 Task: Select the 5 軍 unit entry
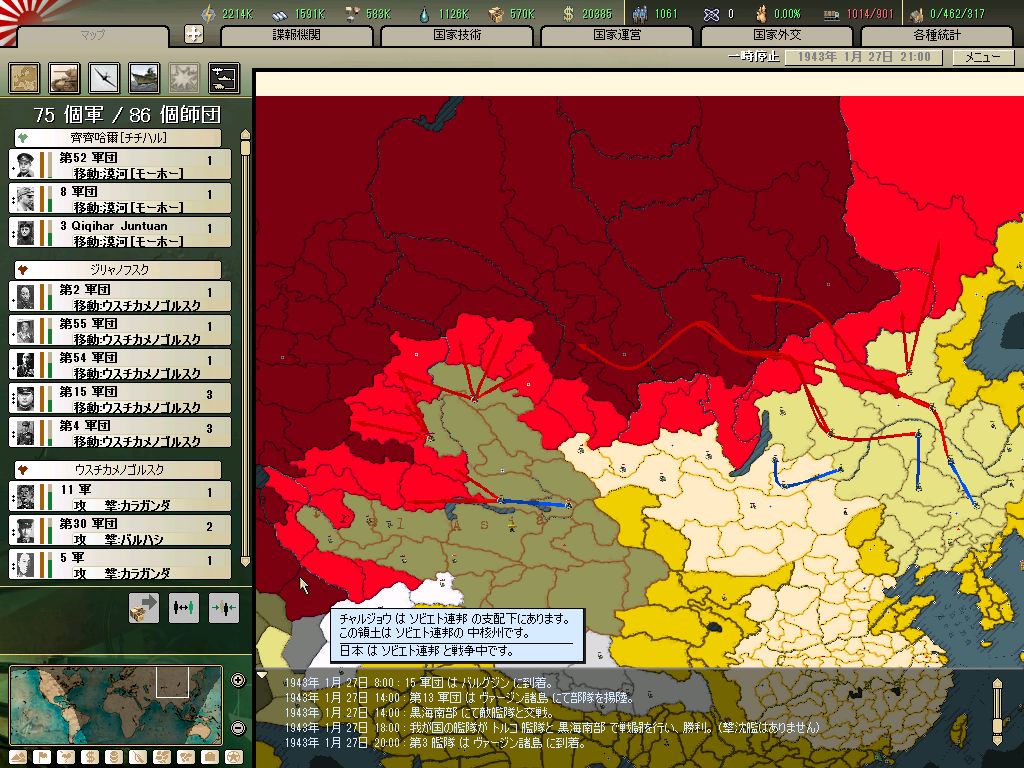point(120,564)
